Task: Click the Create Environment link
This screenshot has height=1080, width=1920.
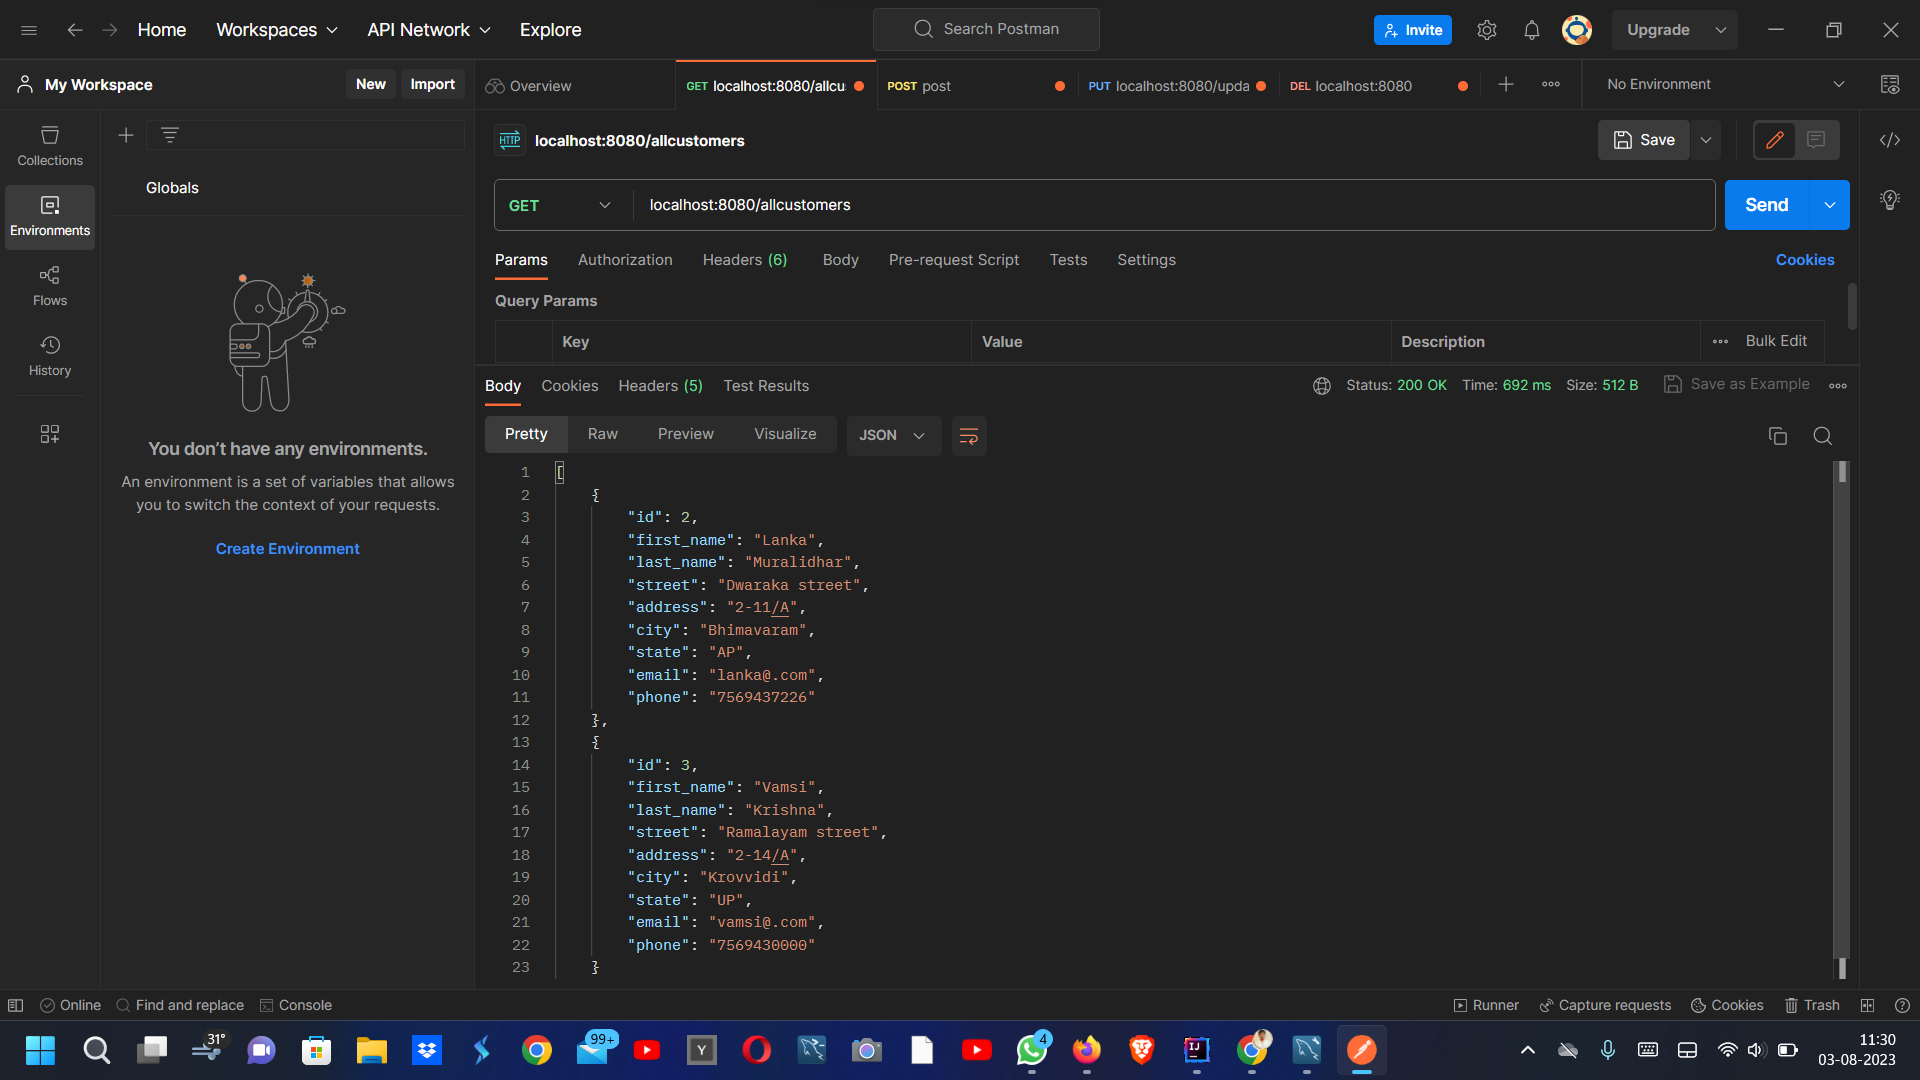Action: point(287,548)
